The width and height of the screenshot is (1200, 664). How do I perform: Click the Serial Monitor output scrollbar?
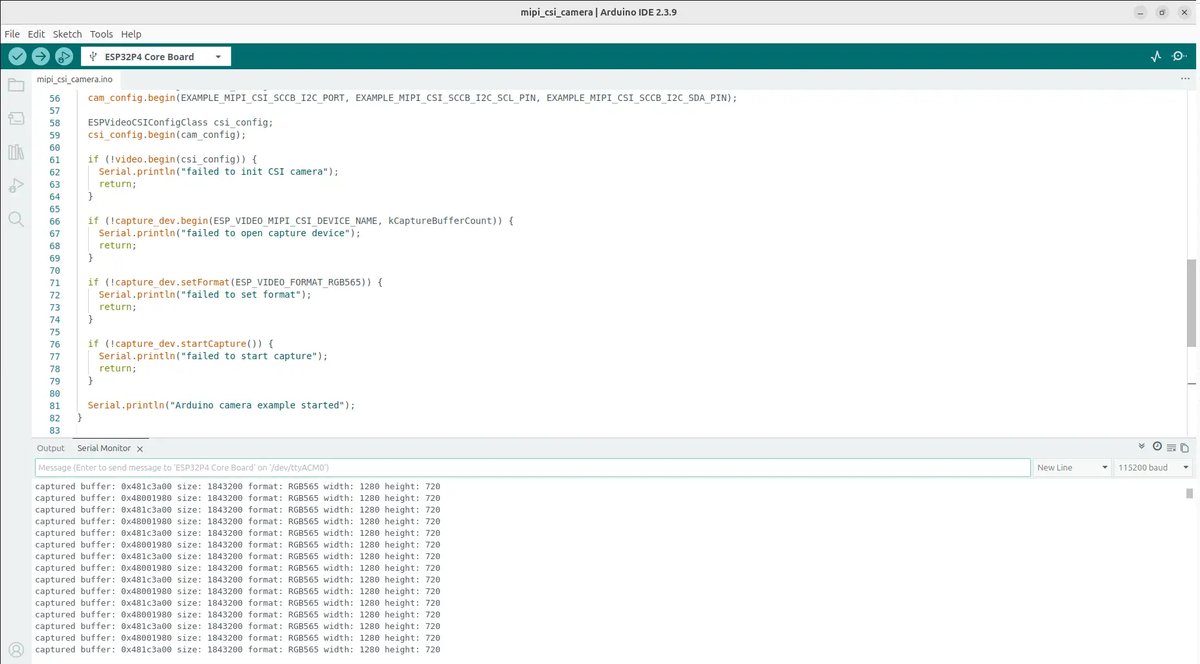(x=1190, y=494)
